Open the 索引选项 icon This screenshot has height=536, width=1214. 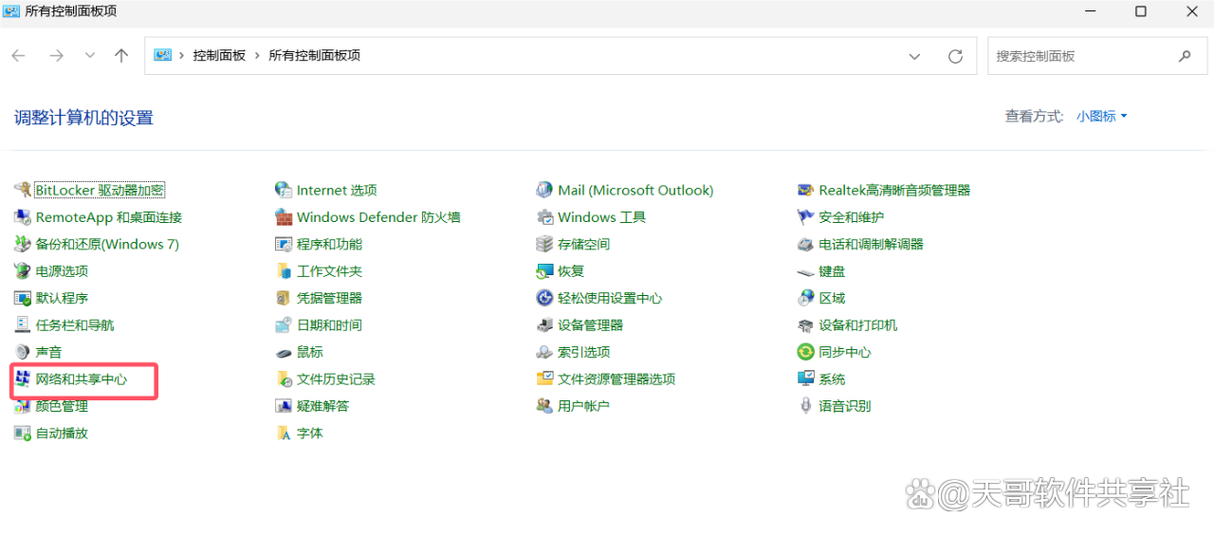[x=544, y=352]
